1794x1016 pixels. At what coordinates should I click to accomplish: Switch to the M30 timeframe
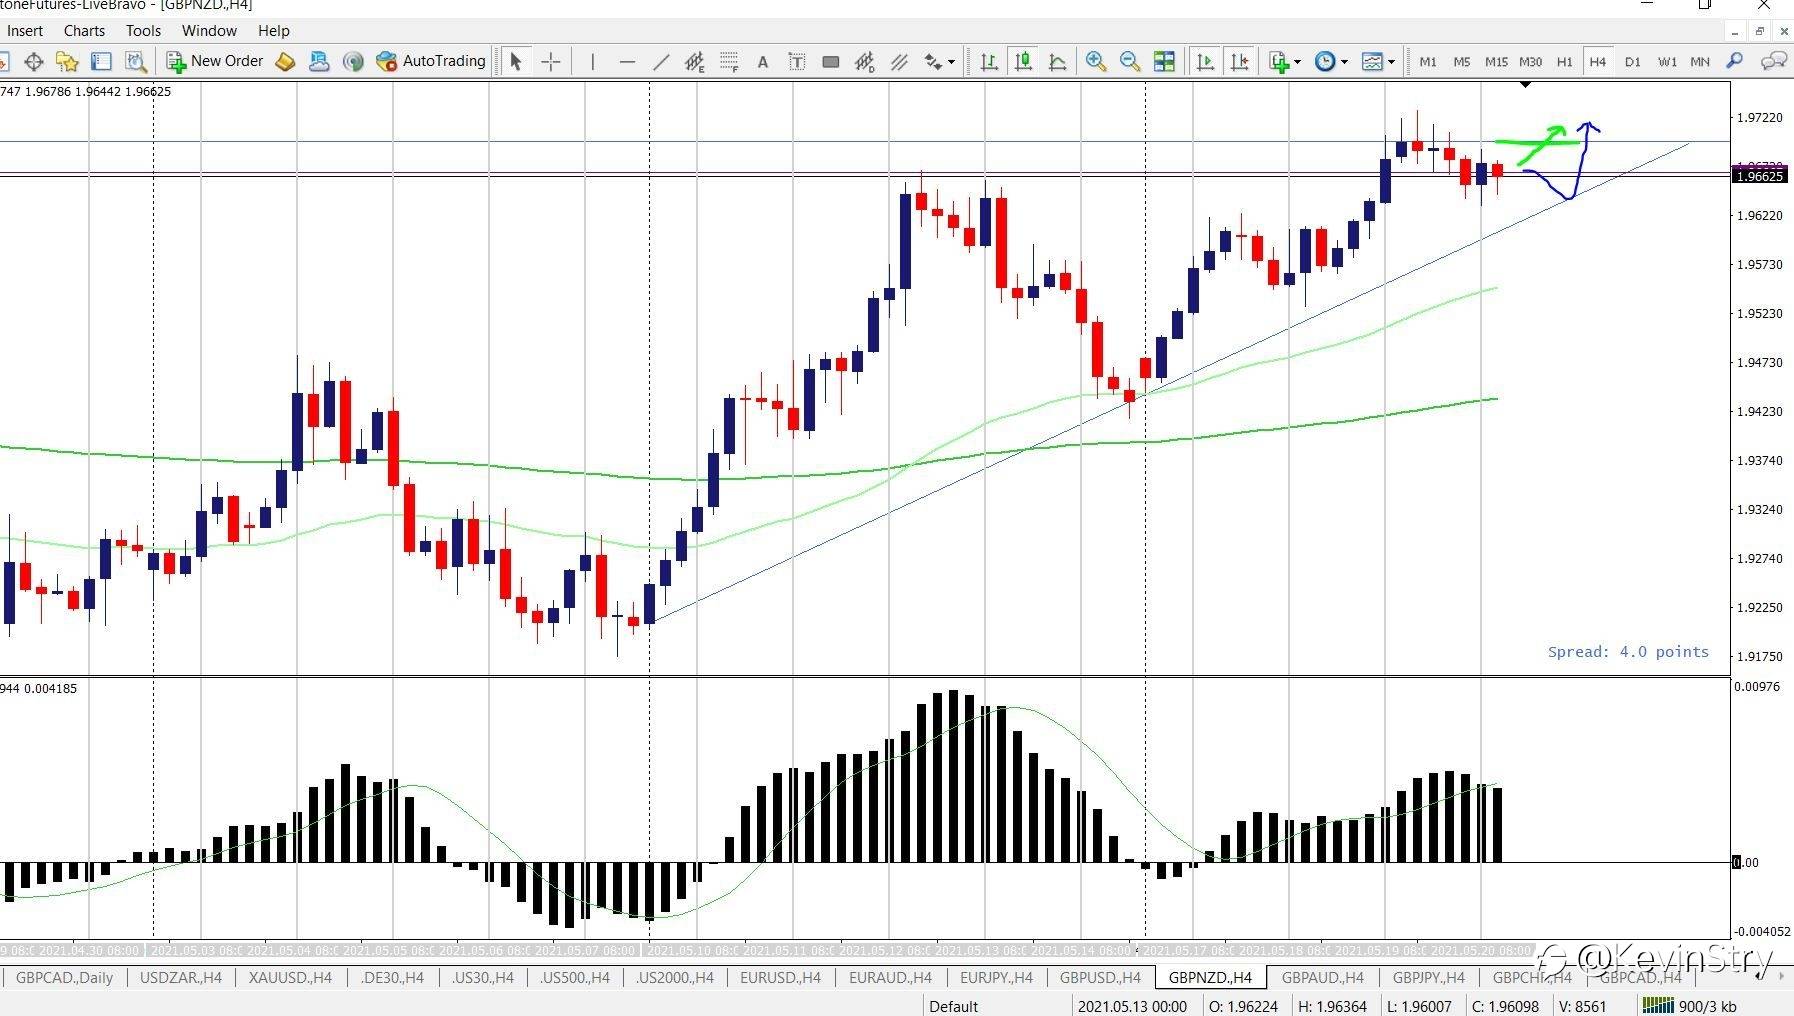click(x=1530, y=61)
